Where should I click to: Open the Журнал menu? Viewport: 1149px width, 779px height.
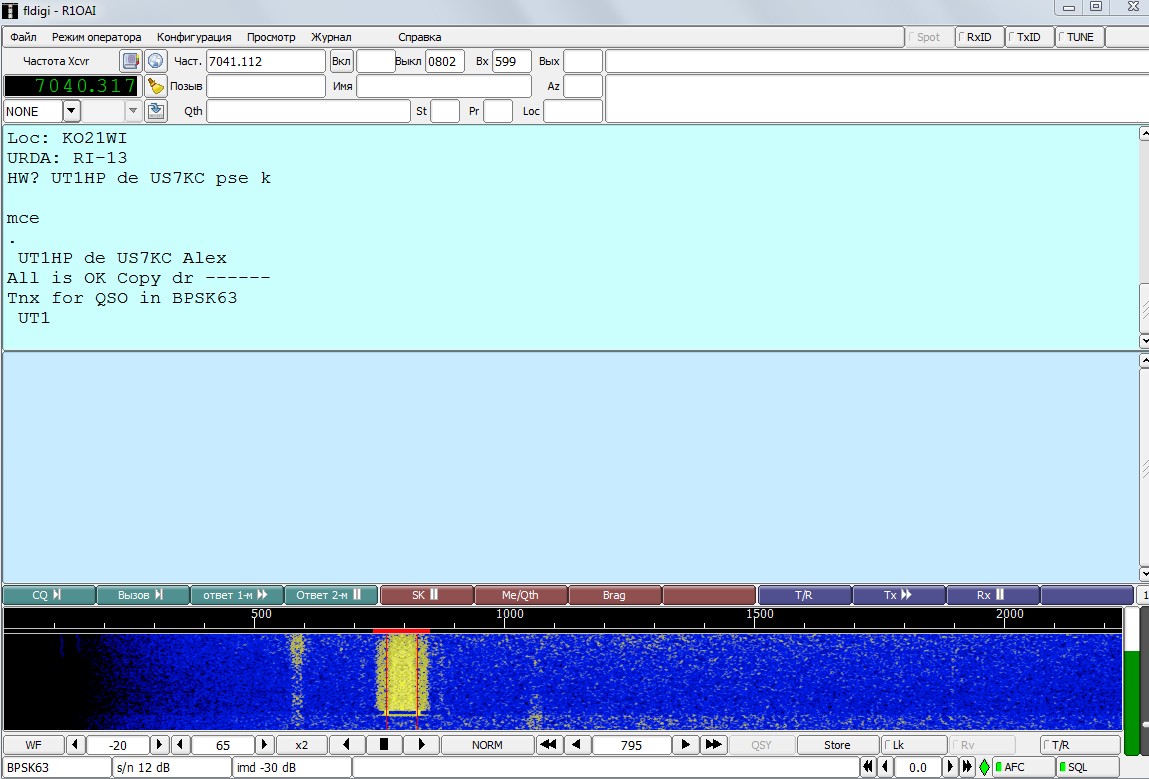[331, 37]
